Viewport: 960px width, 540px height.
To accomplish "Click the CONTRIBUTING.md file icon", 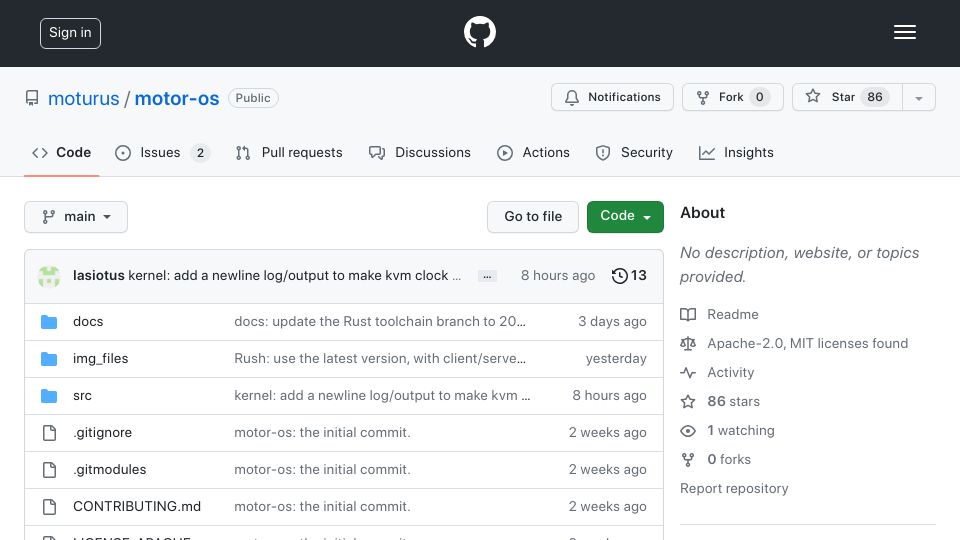I will click(50, 506).
